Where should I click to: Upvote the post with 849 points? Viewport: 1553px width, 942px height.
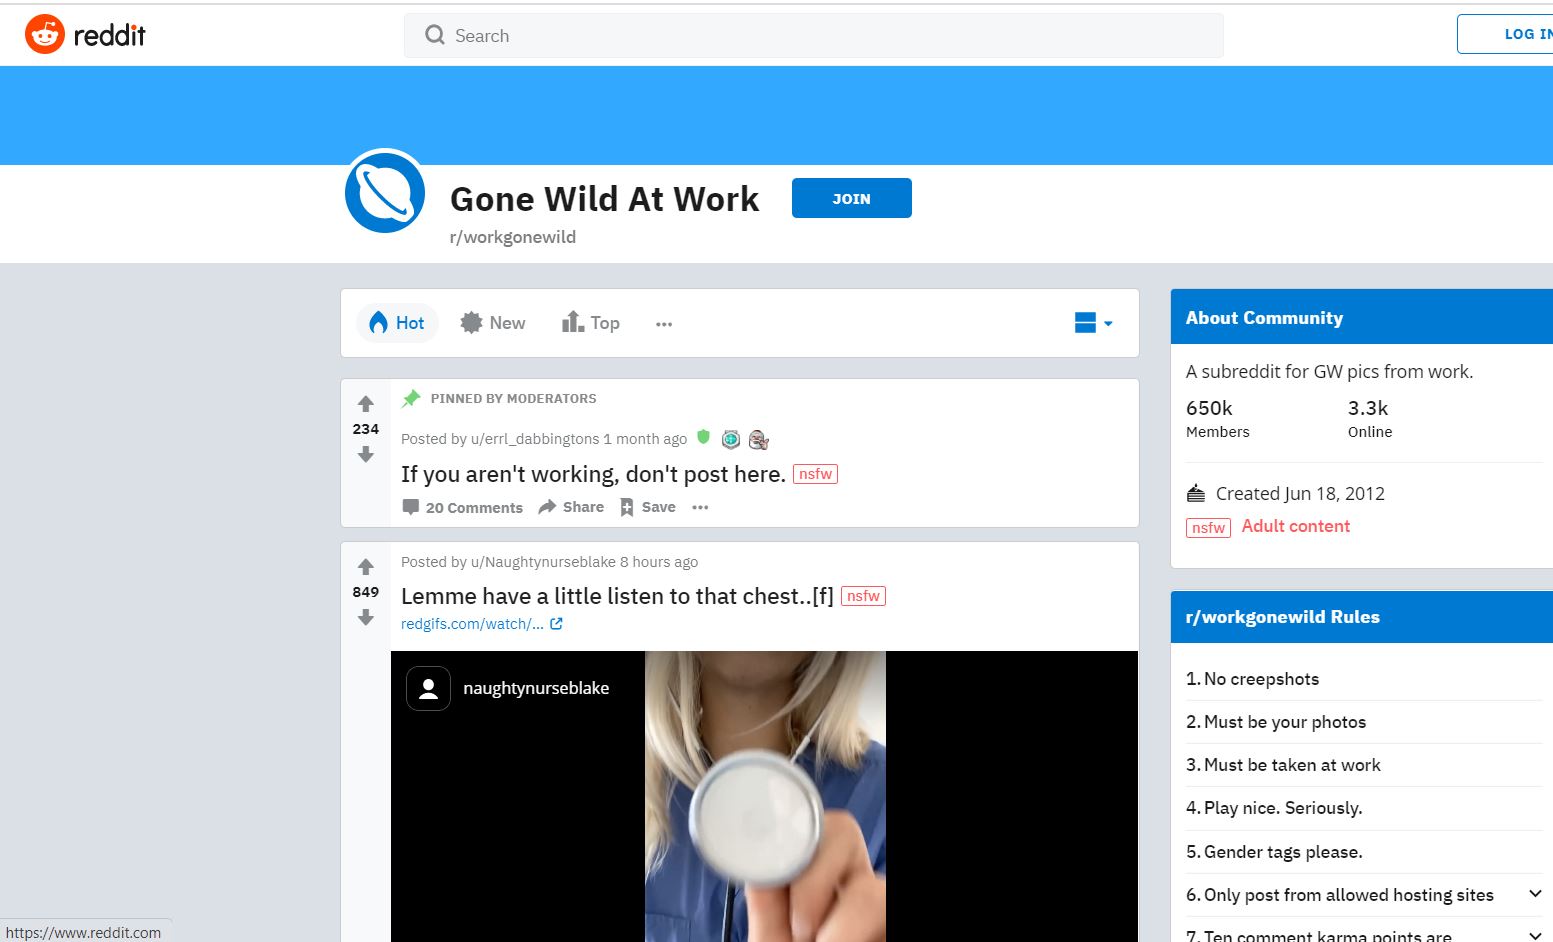pos(366,567)
